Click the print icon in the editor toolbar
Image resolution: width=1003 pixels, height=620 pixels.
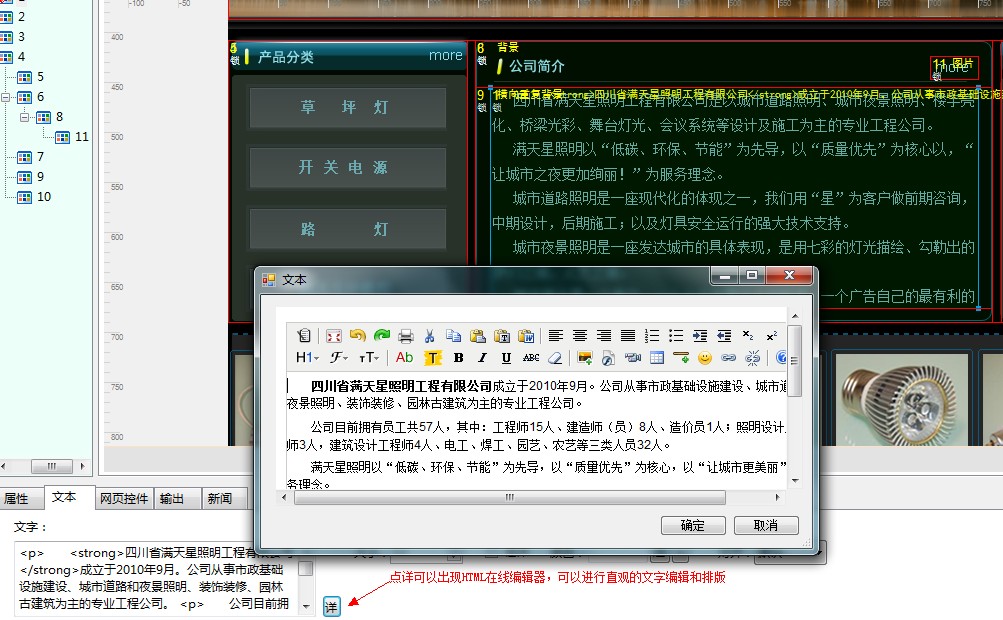[406, 335]
